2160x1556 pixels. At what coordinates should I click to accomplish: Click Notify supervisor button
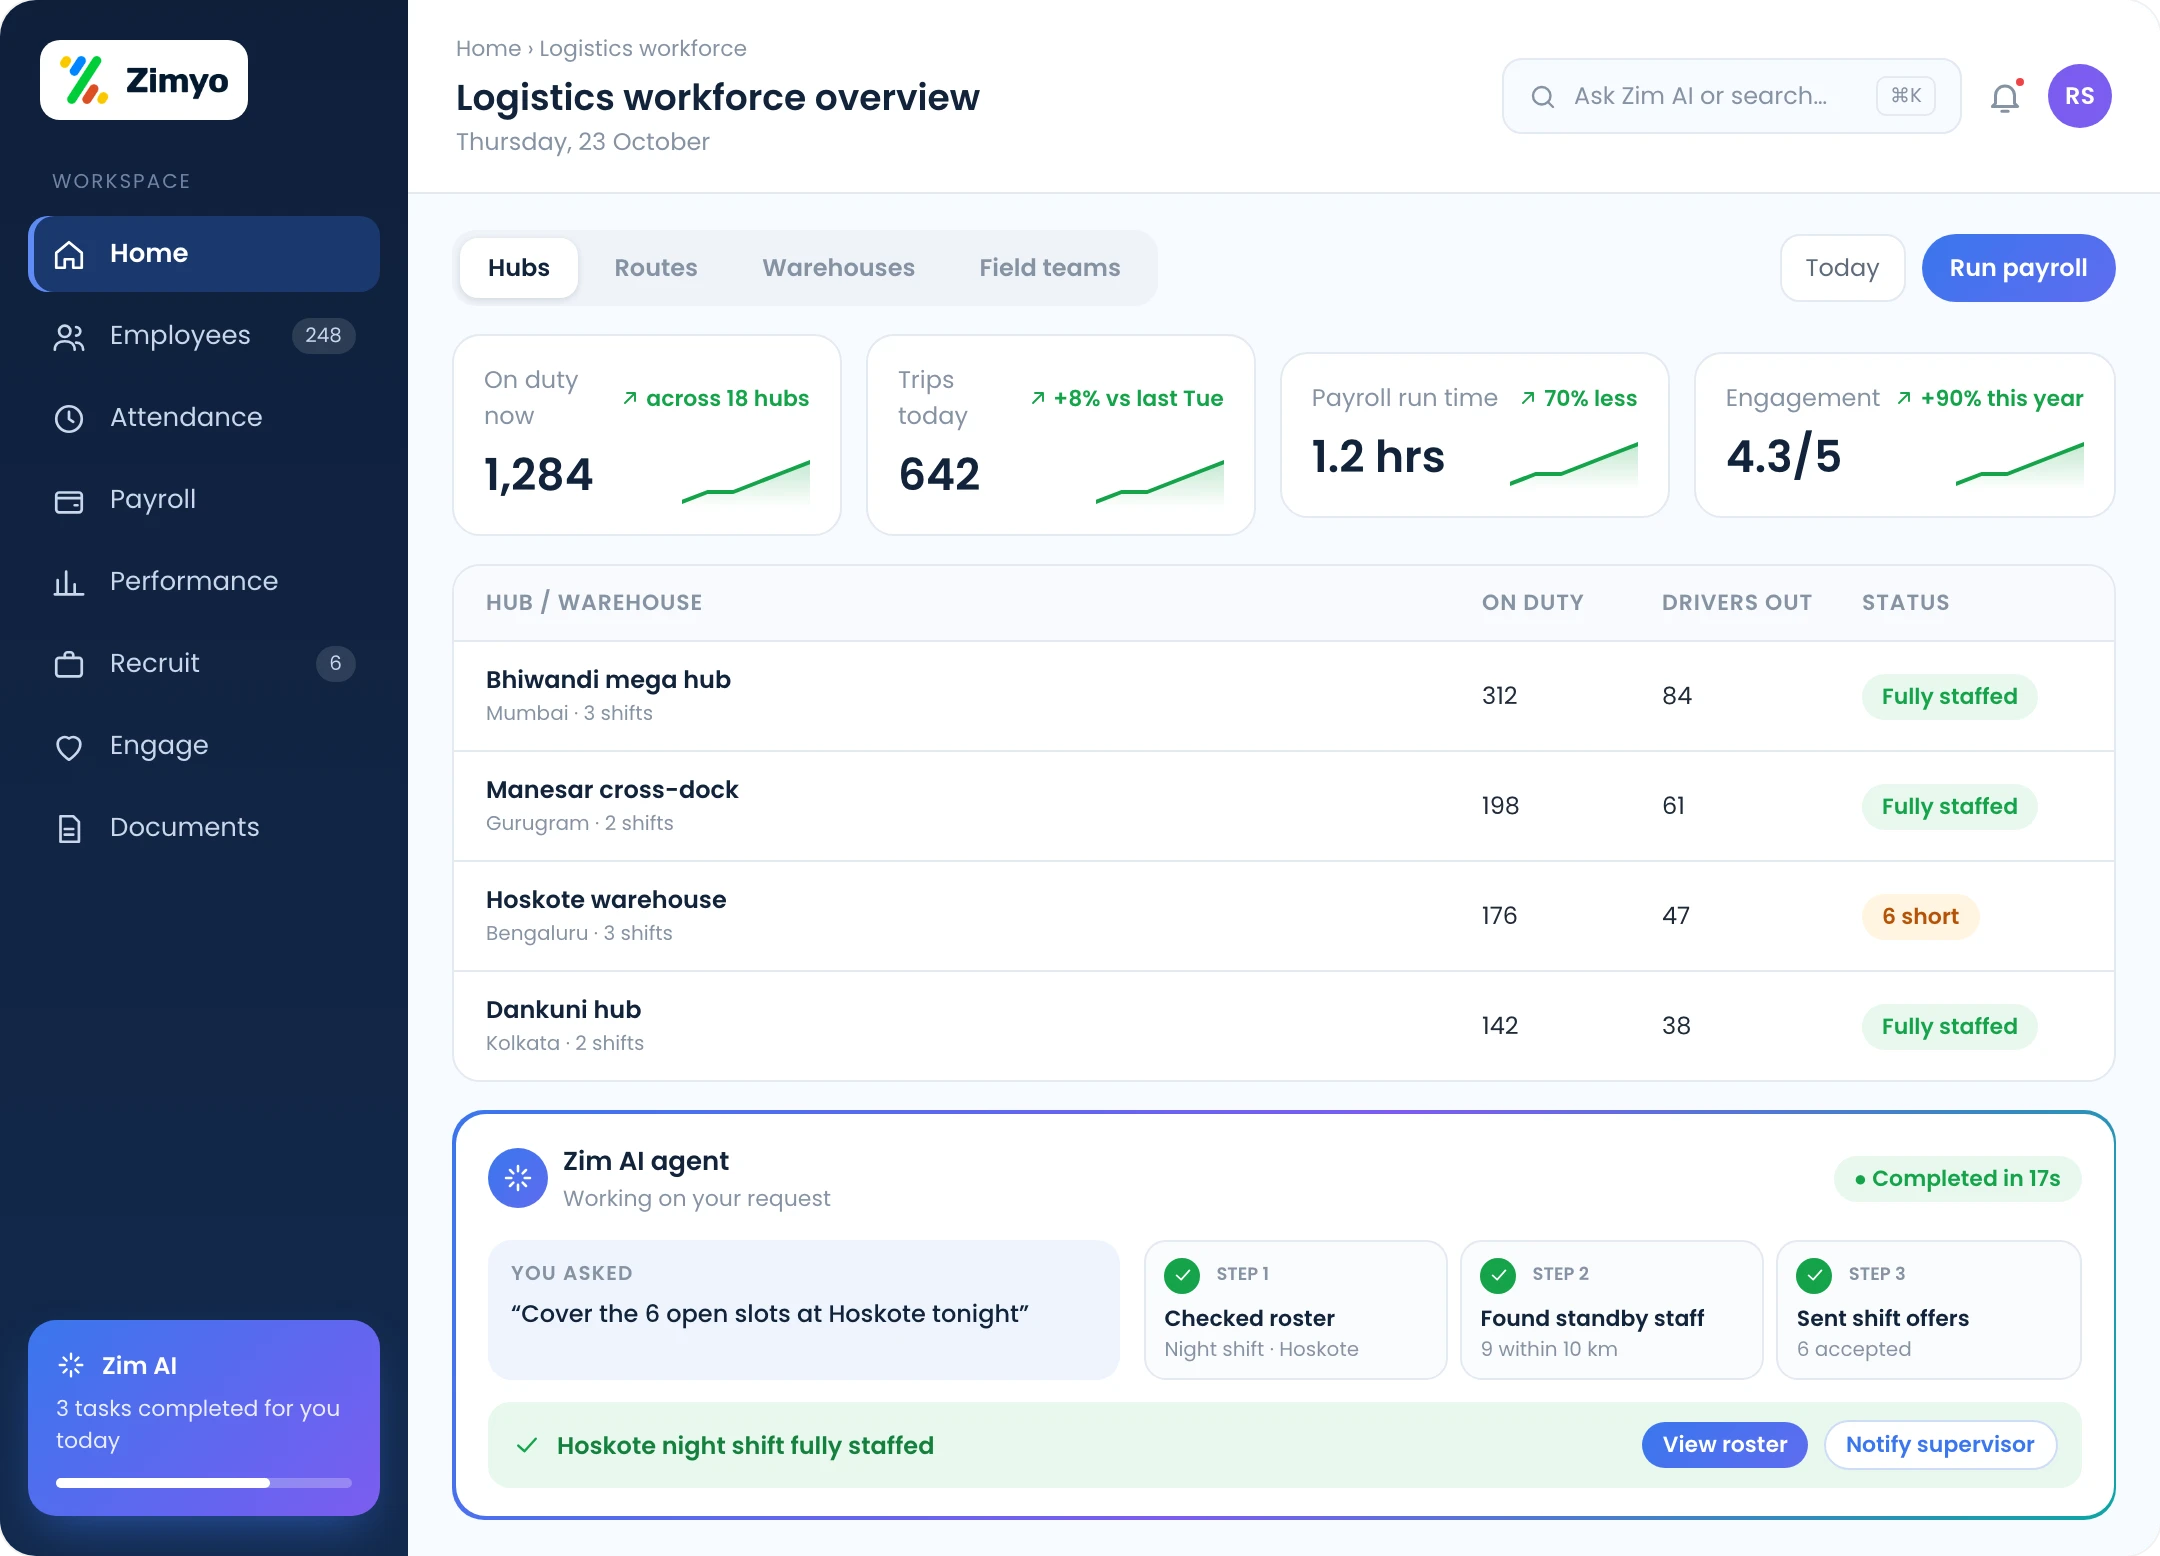[1940, 1445]
